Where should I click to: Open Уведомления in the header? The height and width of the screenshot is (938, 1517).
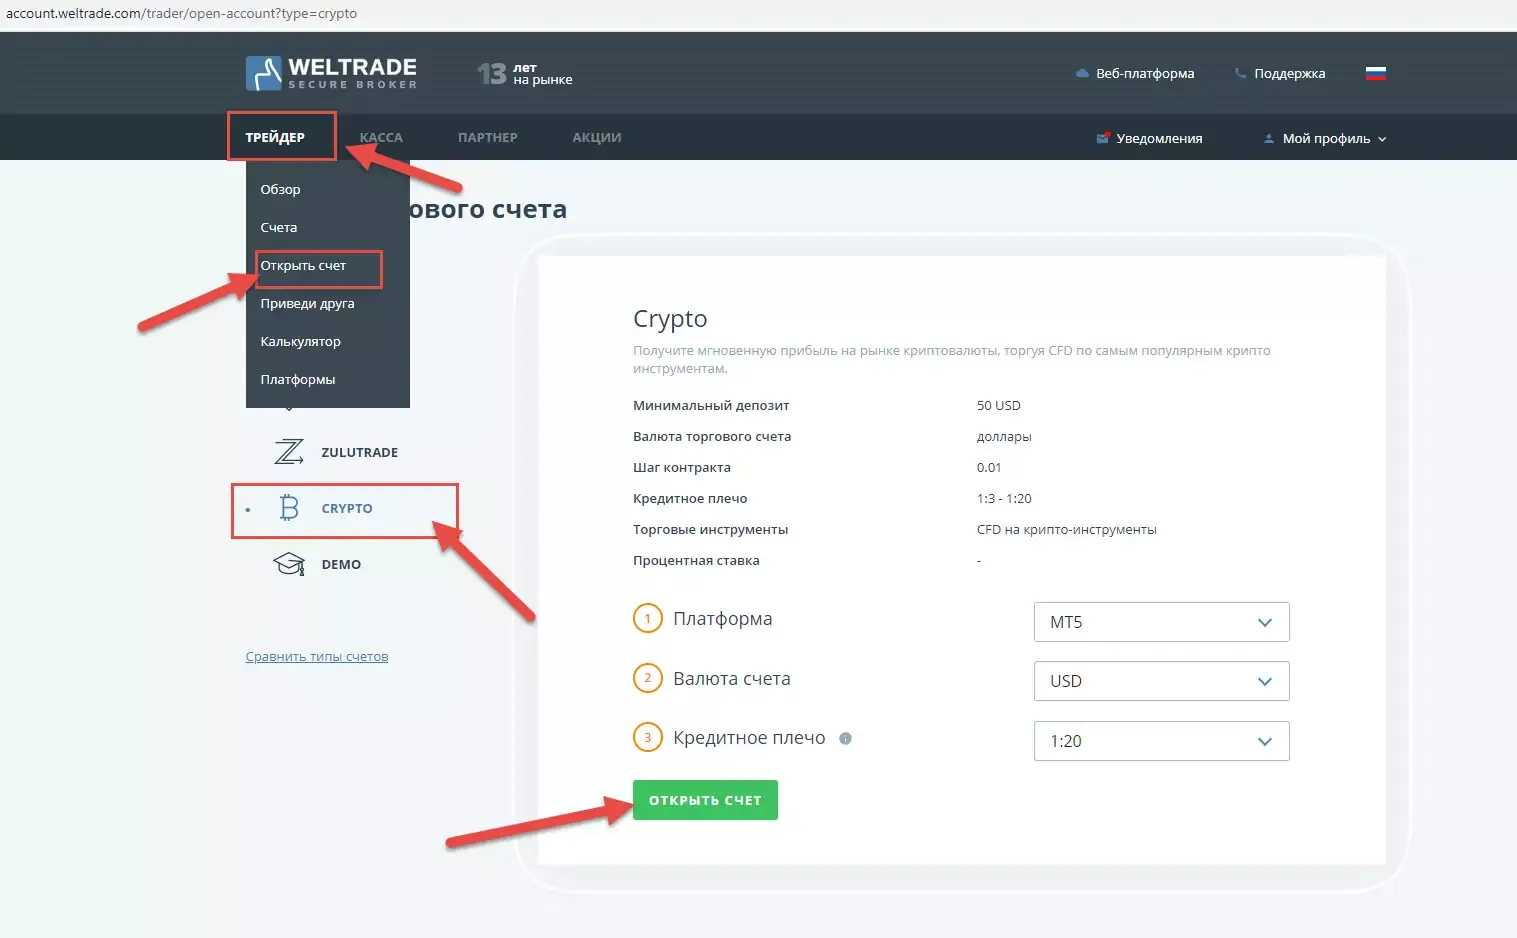[1159, 138]
